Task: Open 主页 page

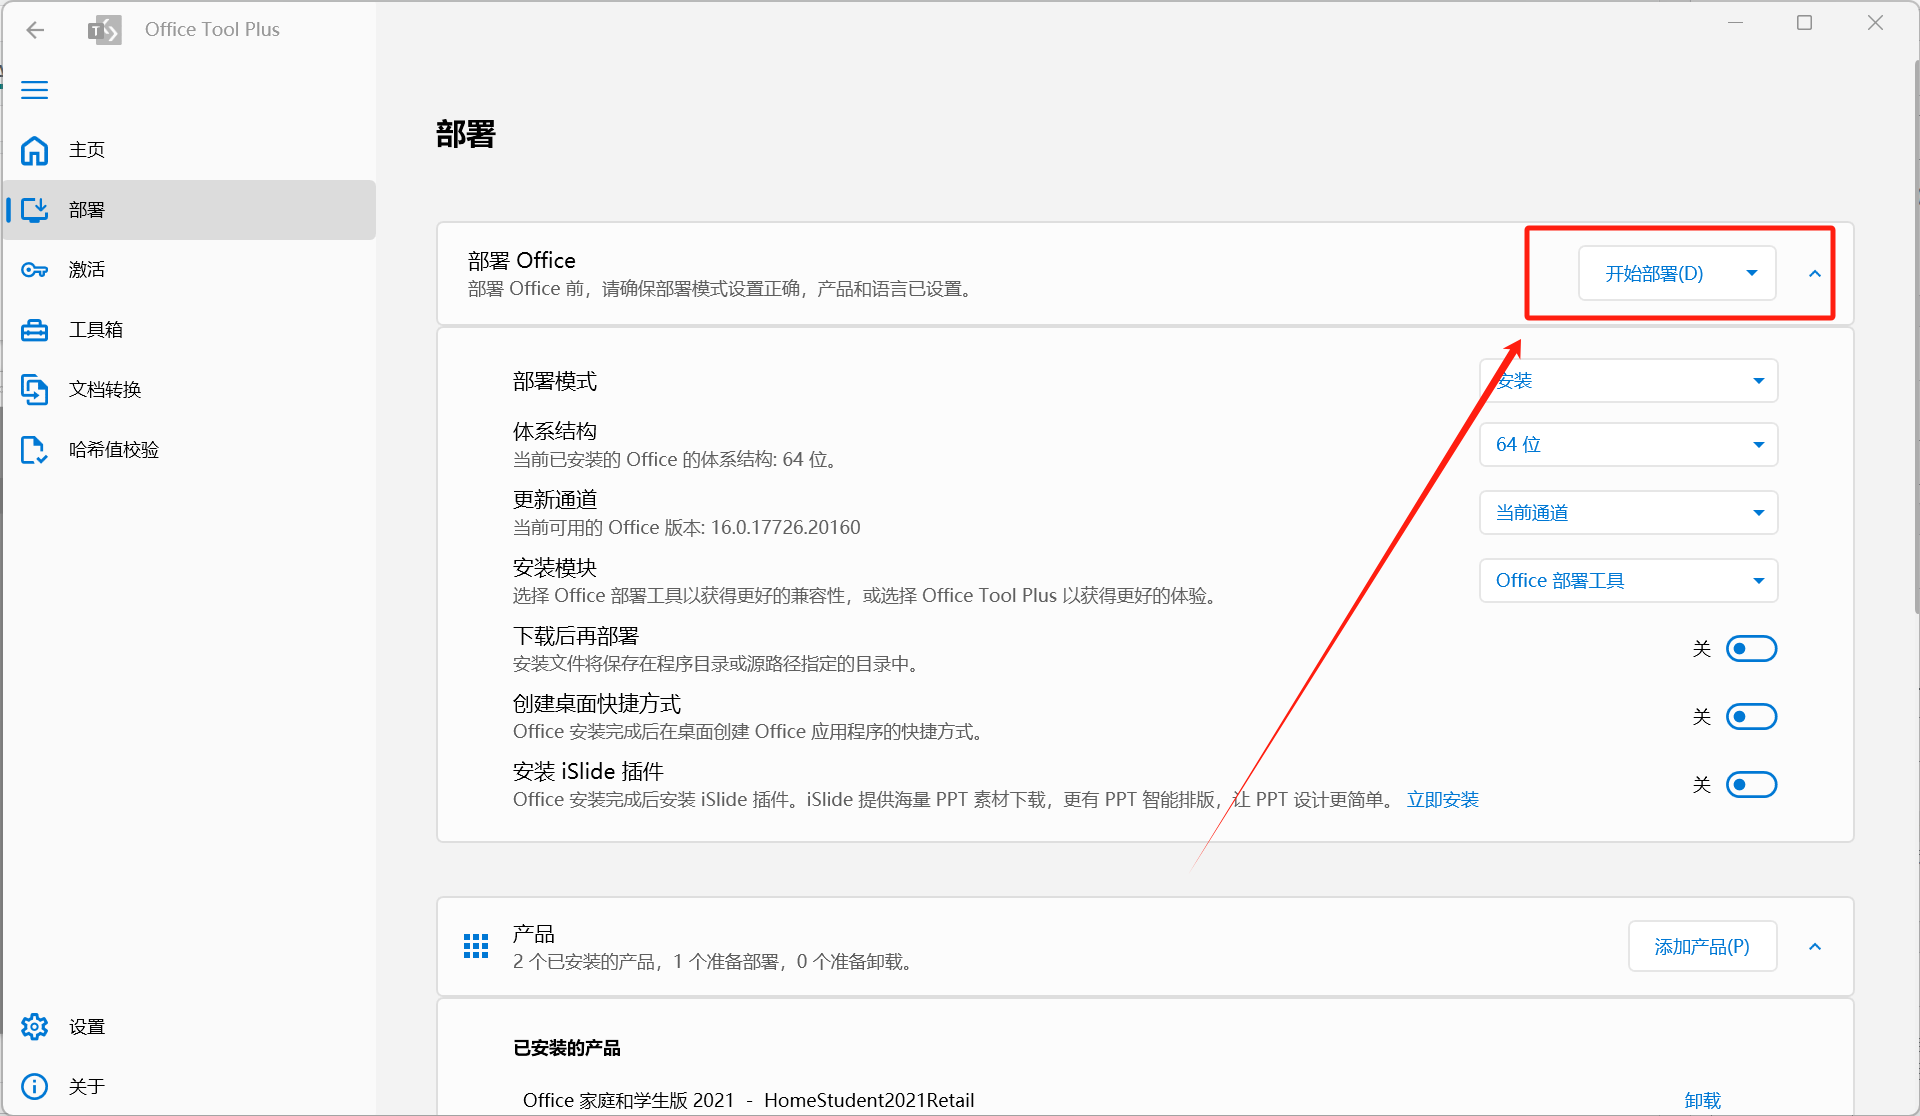Action: click(x=190, y=150)
